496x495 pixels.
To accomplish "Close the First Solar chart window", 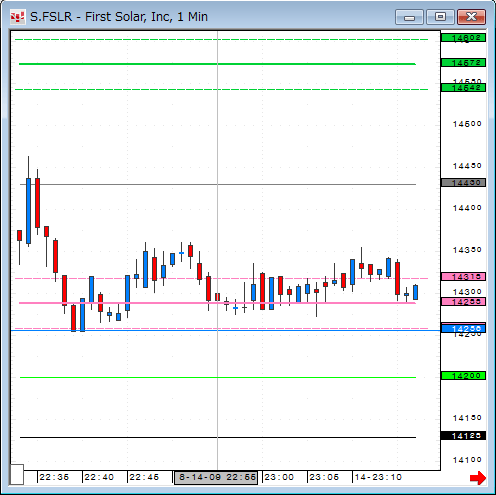I will coord(471,17).
